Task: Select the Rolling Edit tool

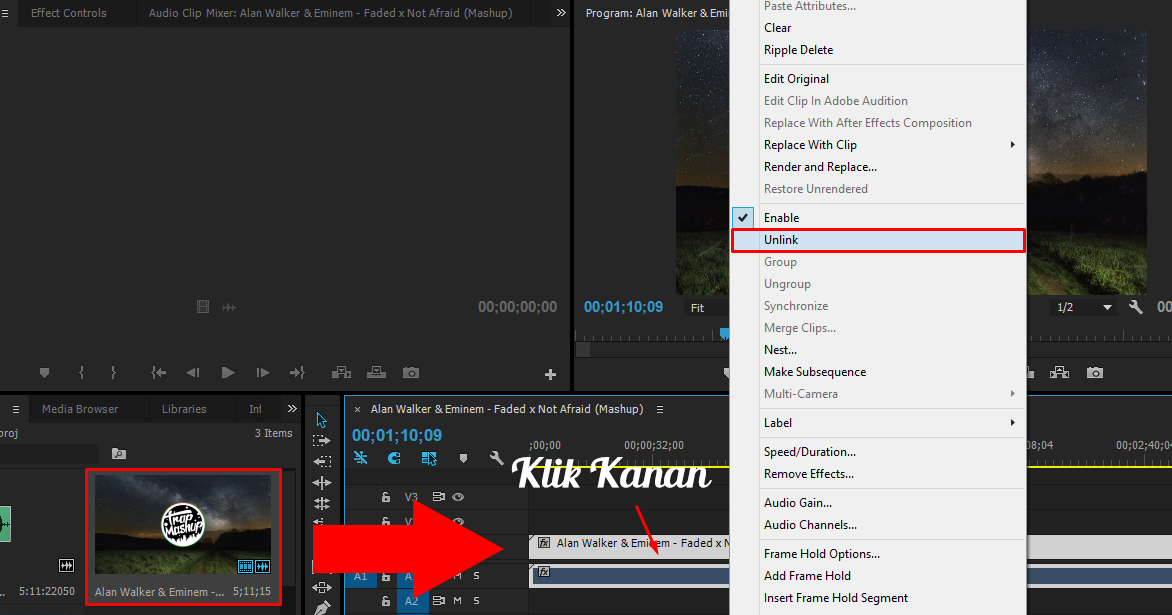Action: [321, 504]
